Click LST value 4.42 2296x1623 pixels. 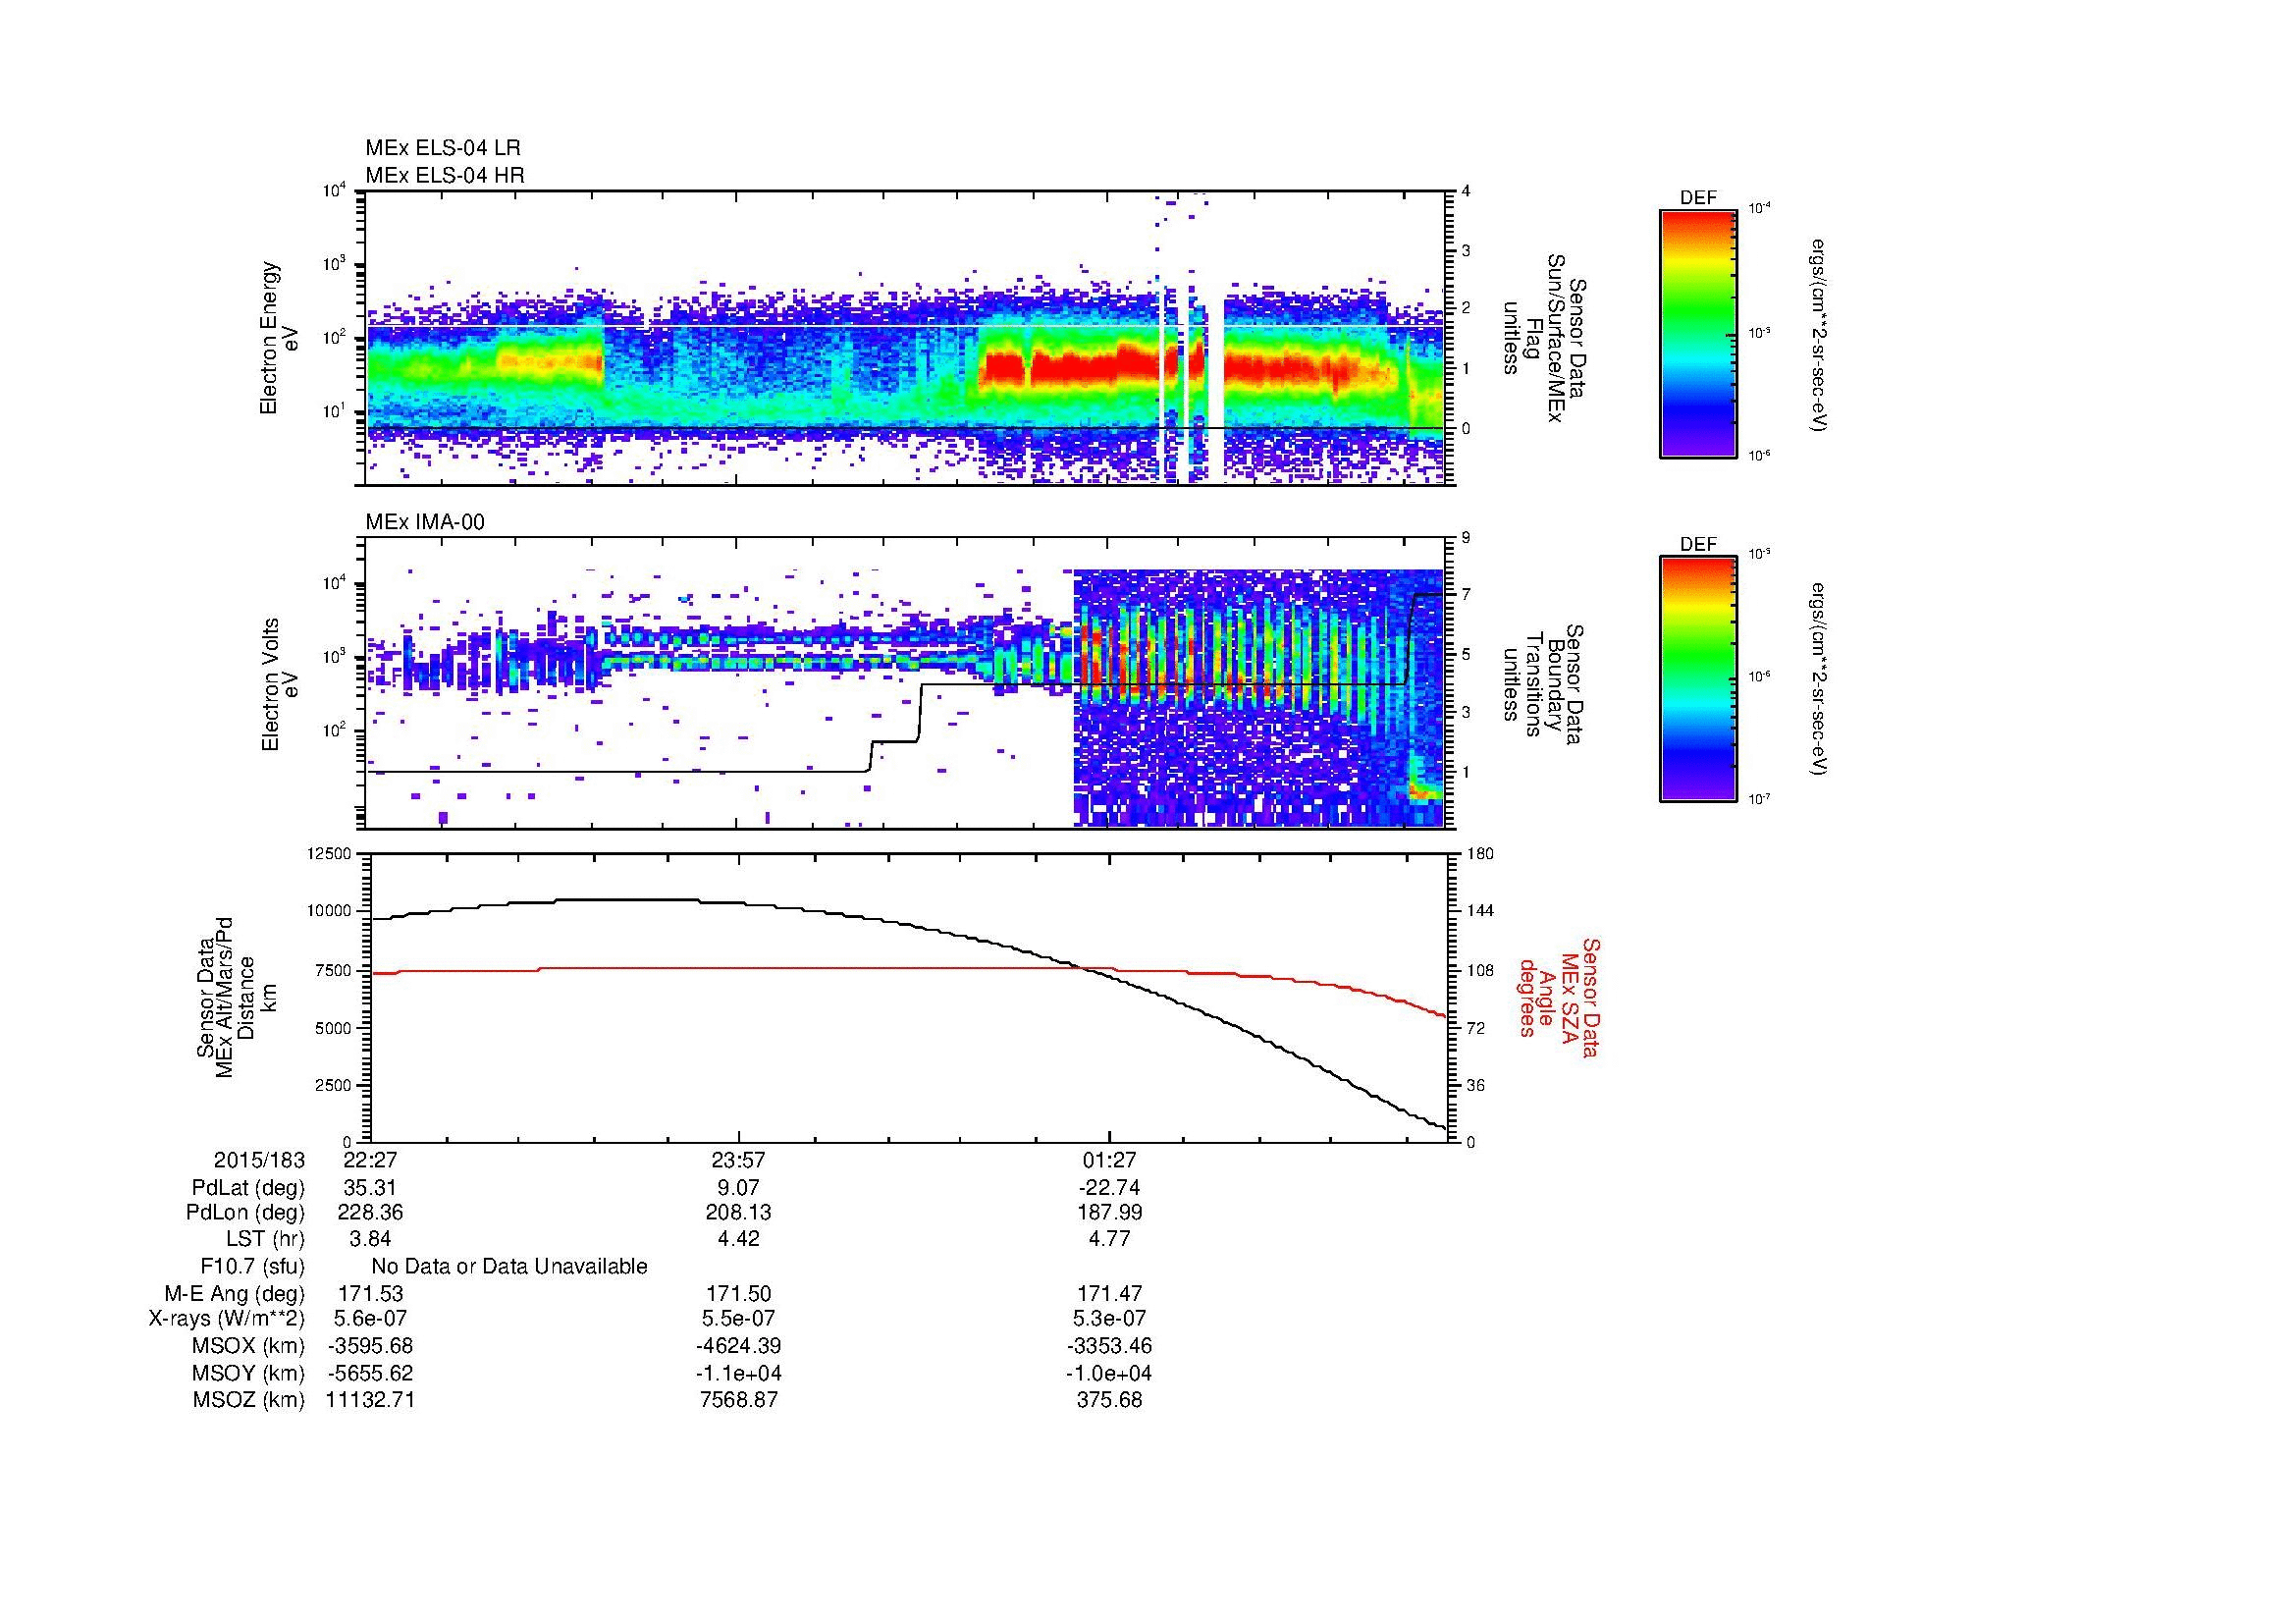(x=738, y=1239)
